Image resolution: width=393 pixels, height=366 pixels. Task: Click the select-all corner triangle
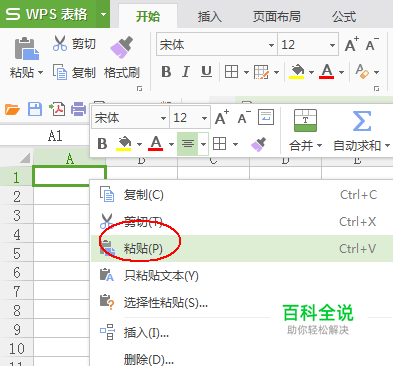click(x=25, y=158)
